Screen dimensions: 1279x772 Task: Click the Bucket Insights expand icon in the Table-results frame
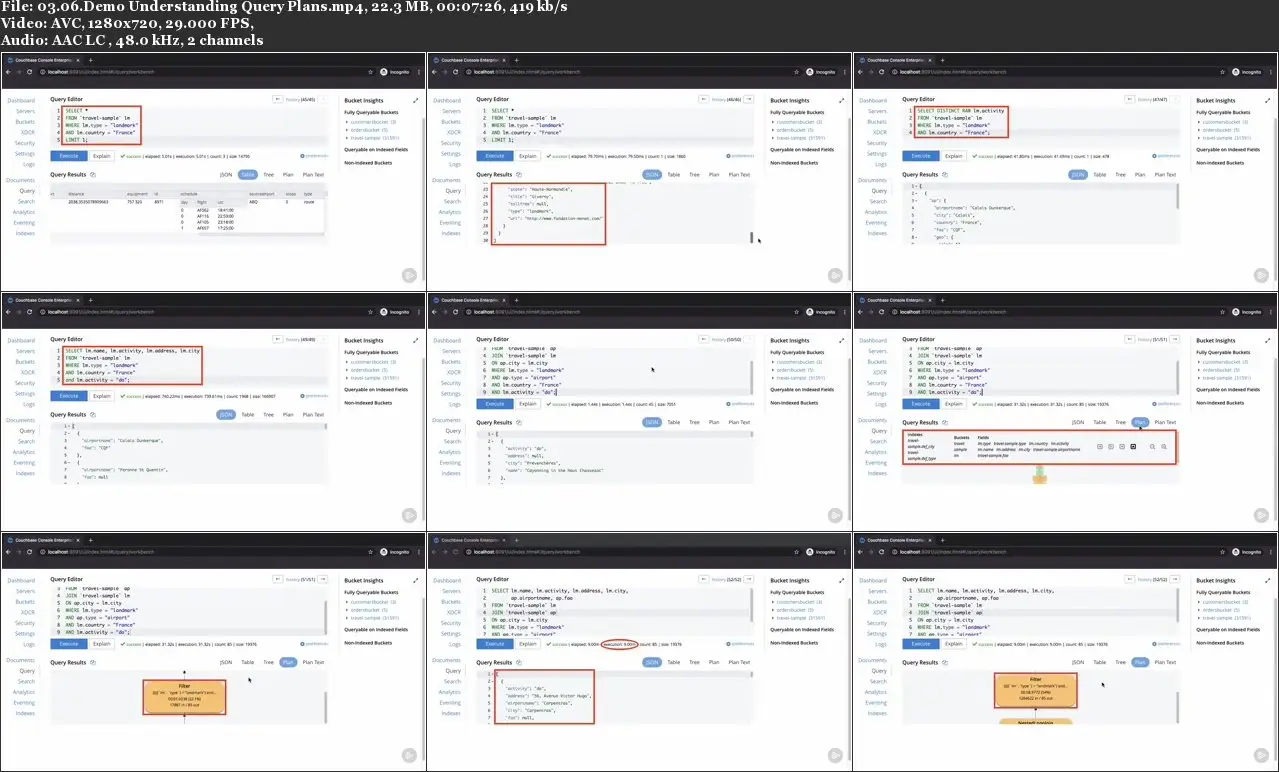[415, 100]
